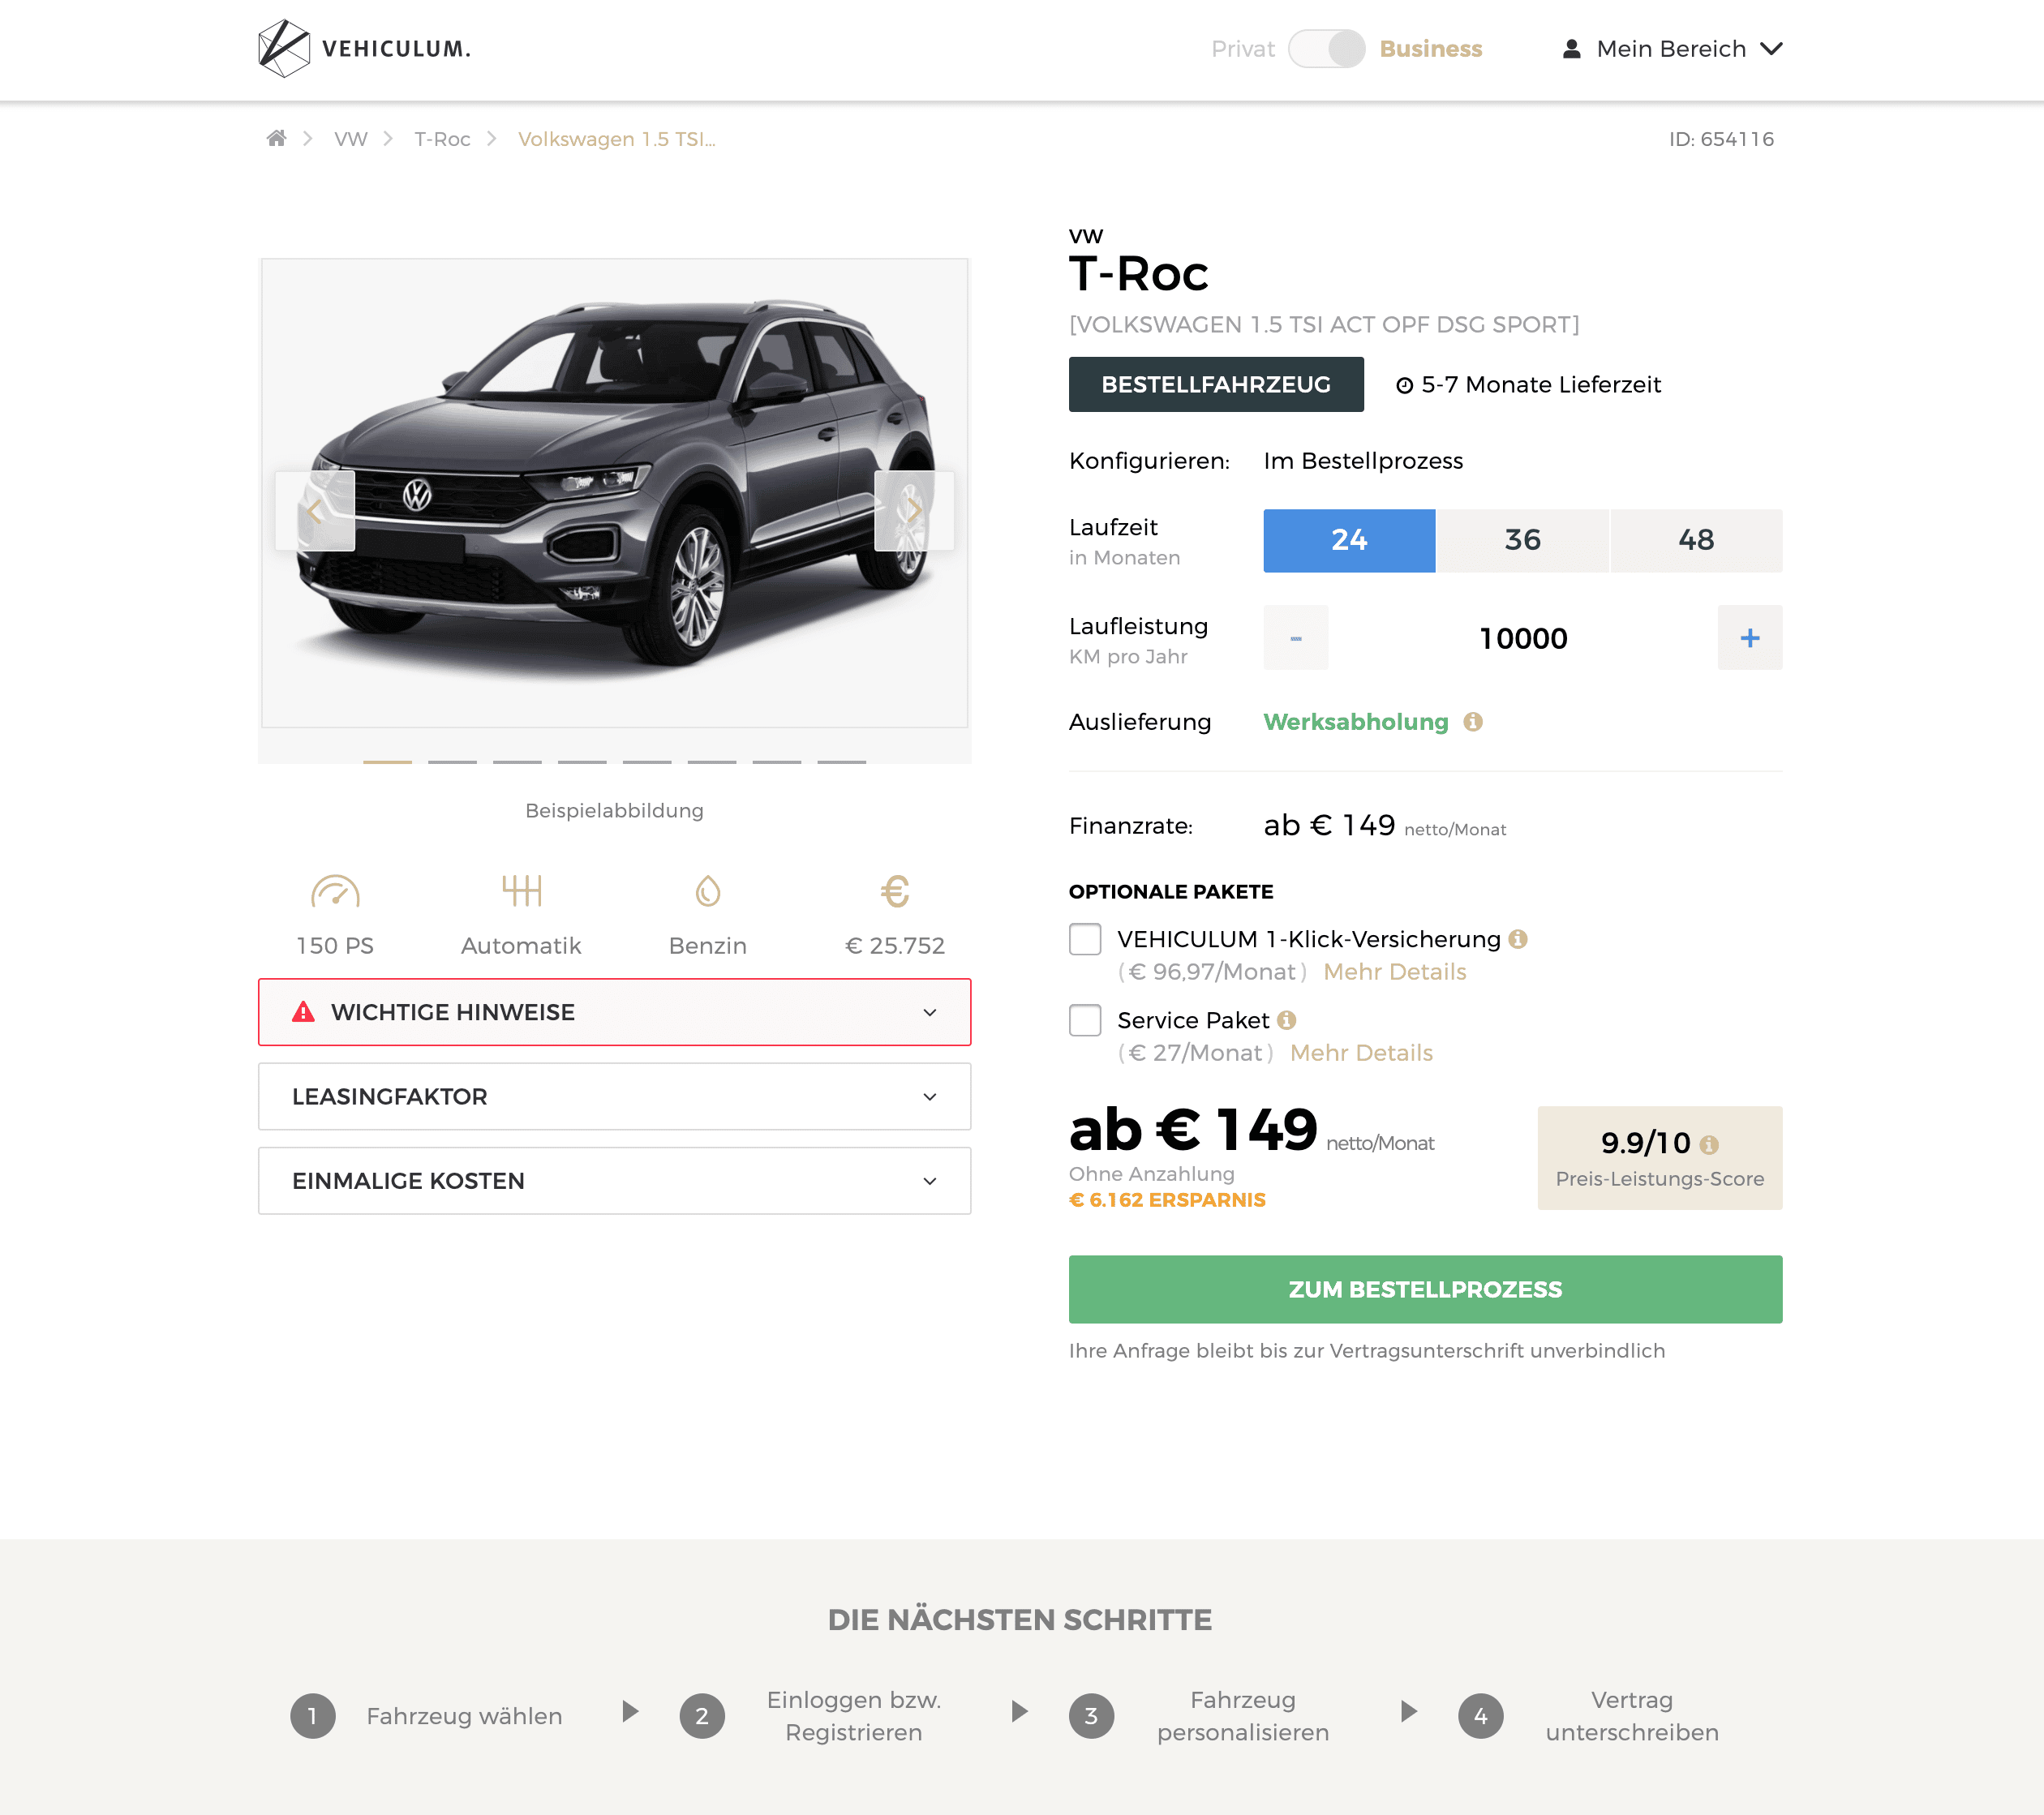
Task: Enable VEHICULUM 1-Klick-Versicherung checkbox
Action: click(x=1085, y=939)
